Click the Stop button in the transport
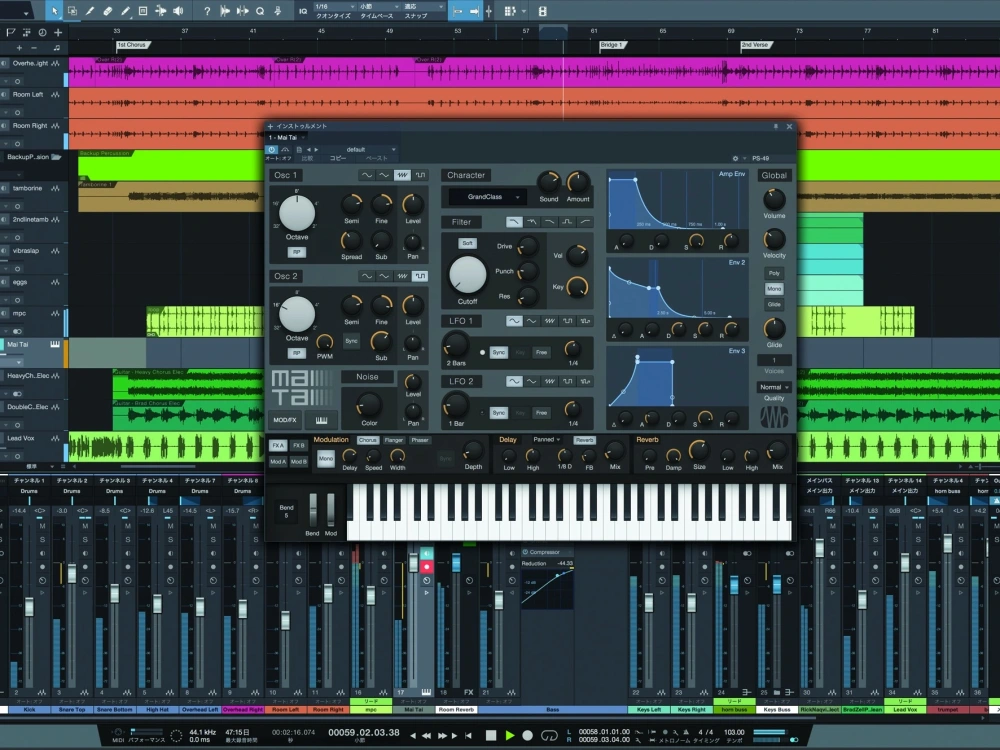This screenshot has width=1000, height=750. (x=490, y=735)
